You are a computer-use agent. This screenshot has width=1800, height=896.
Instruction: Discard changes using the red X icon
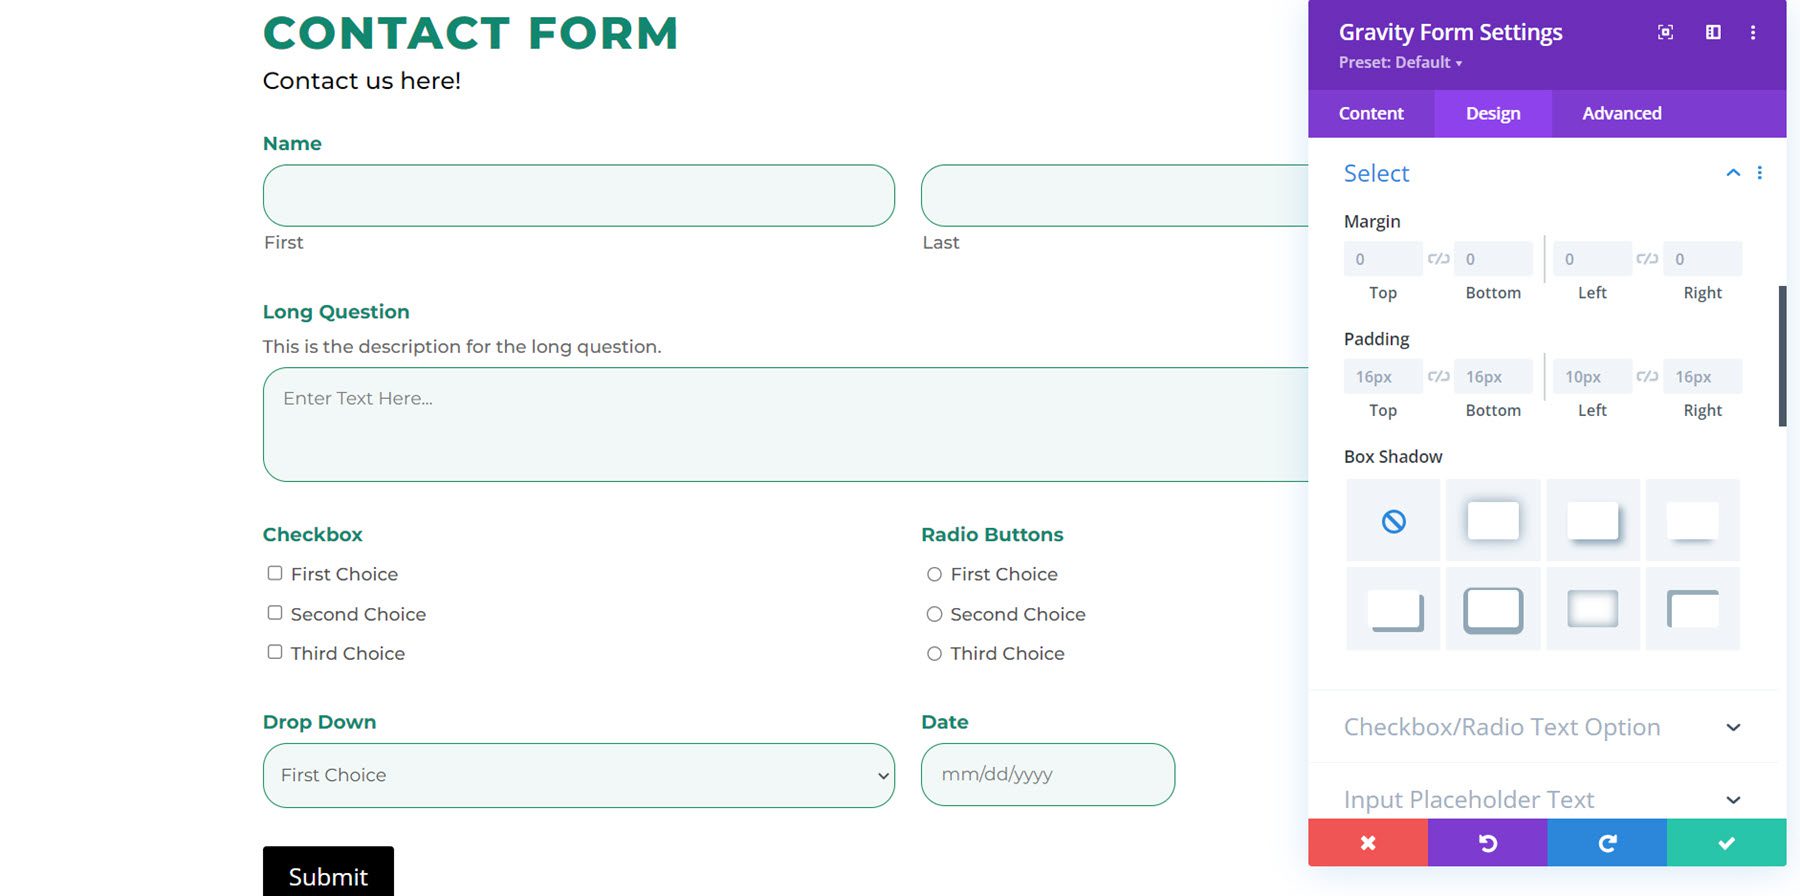pos(1367,842)
